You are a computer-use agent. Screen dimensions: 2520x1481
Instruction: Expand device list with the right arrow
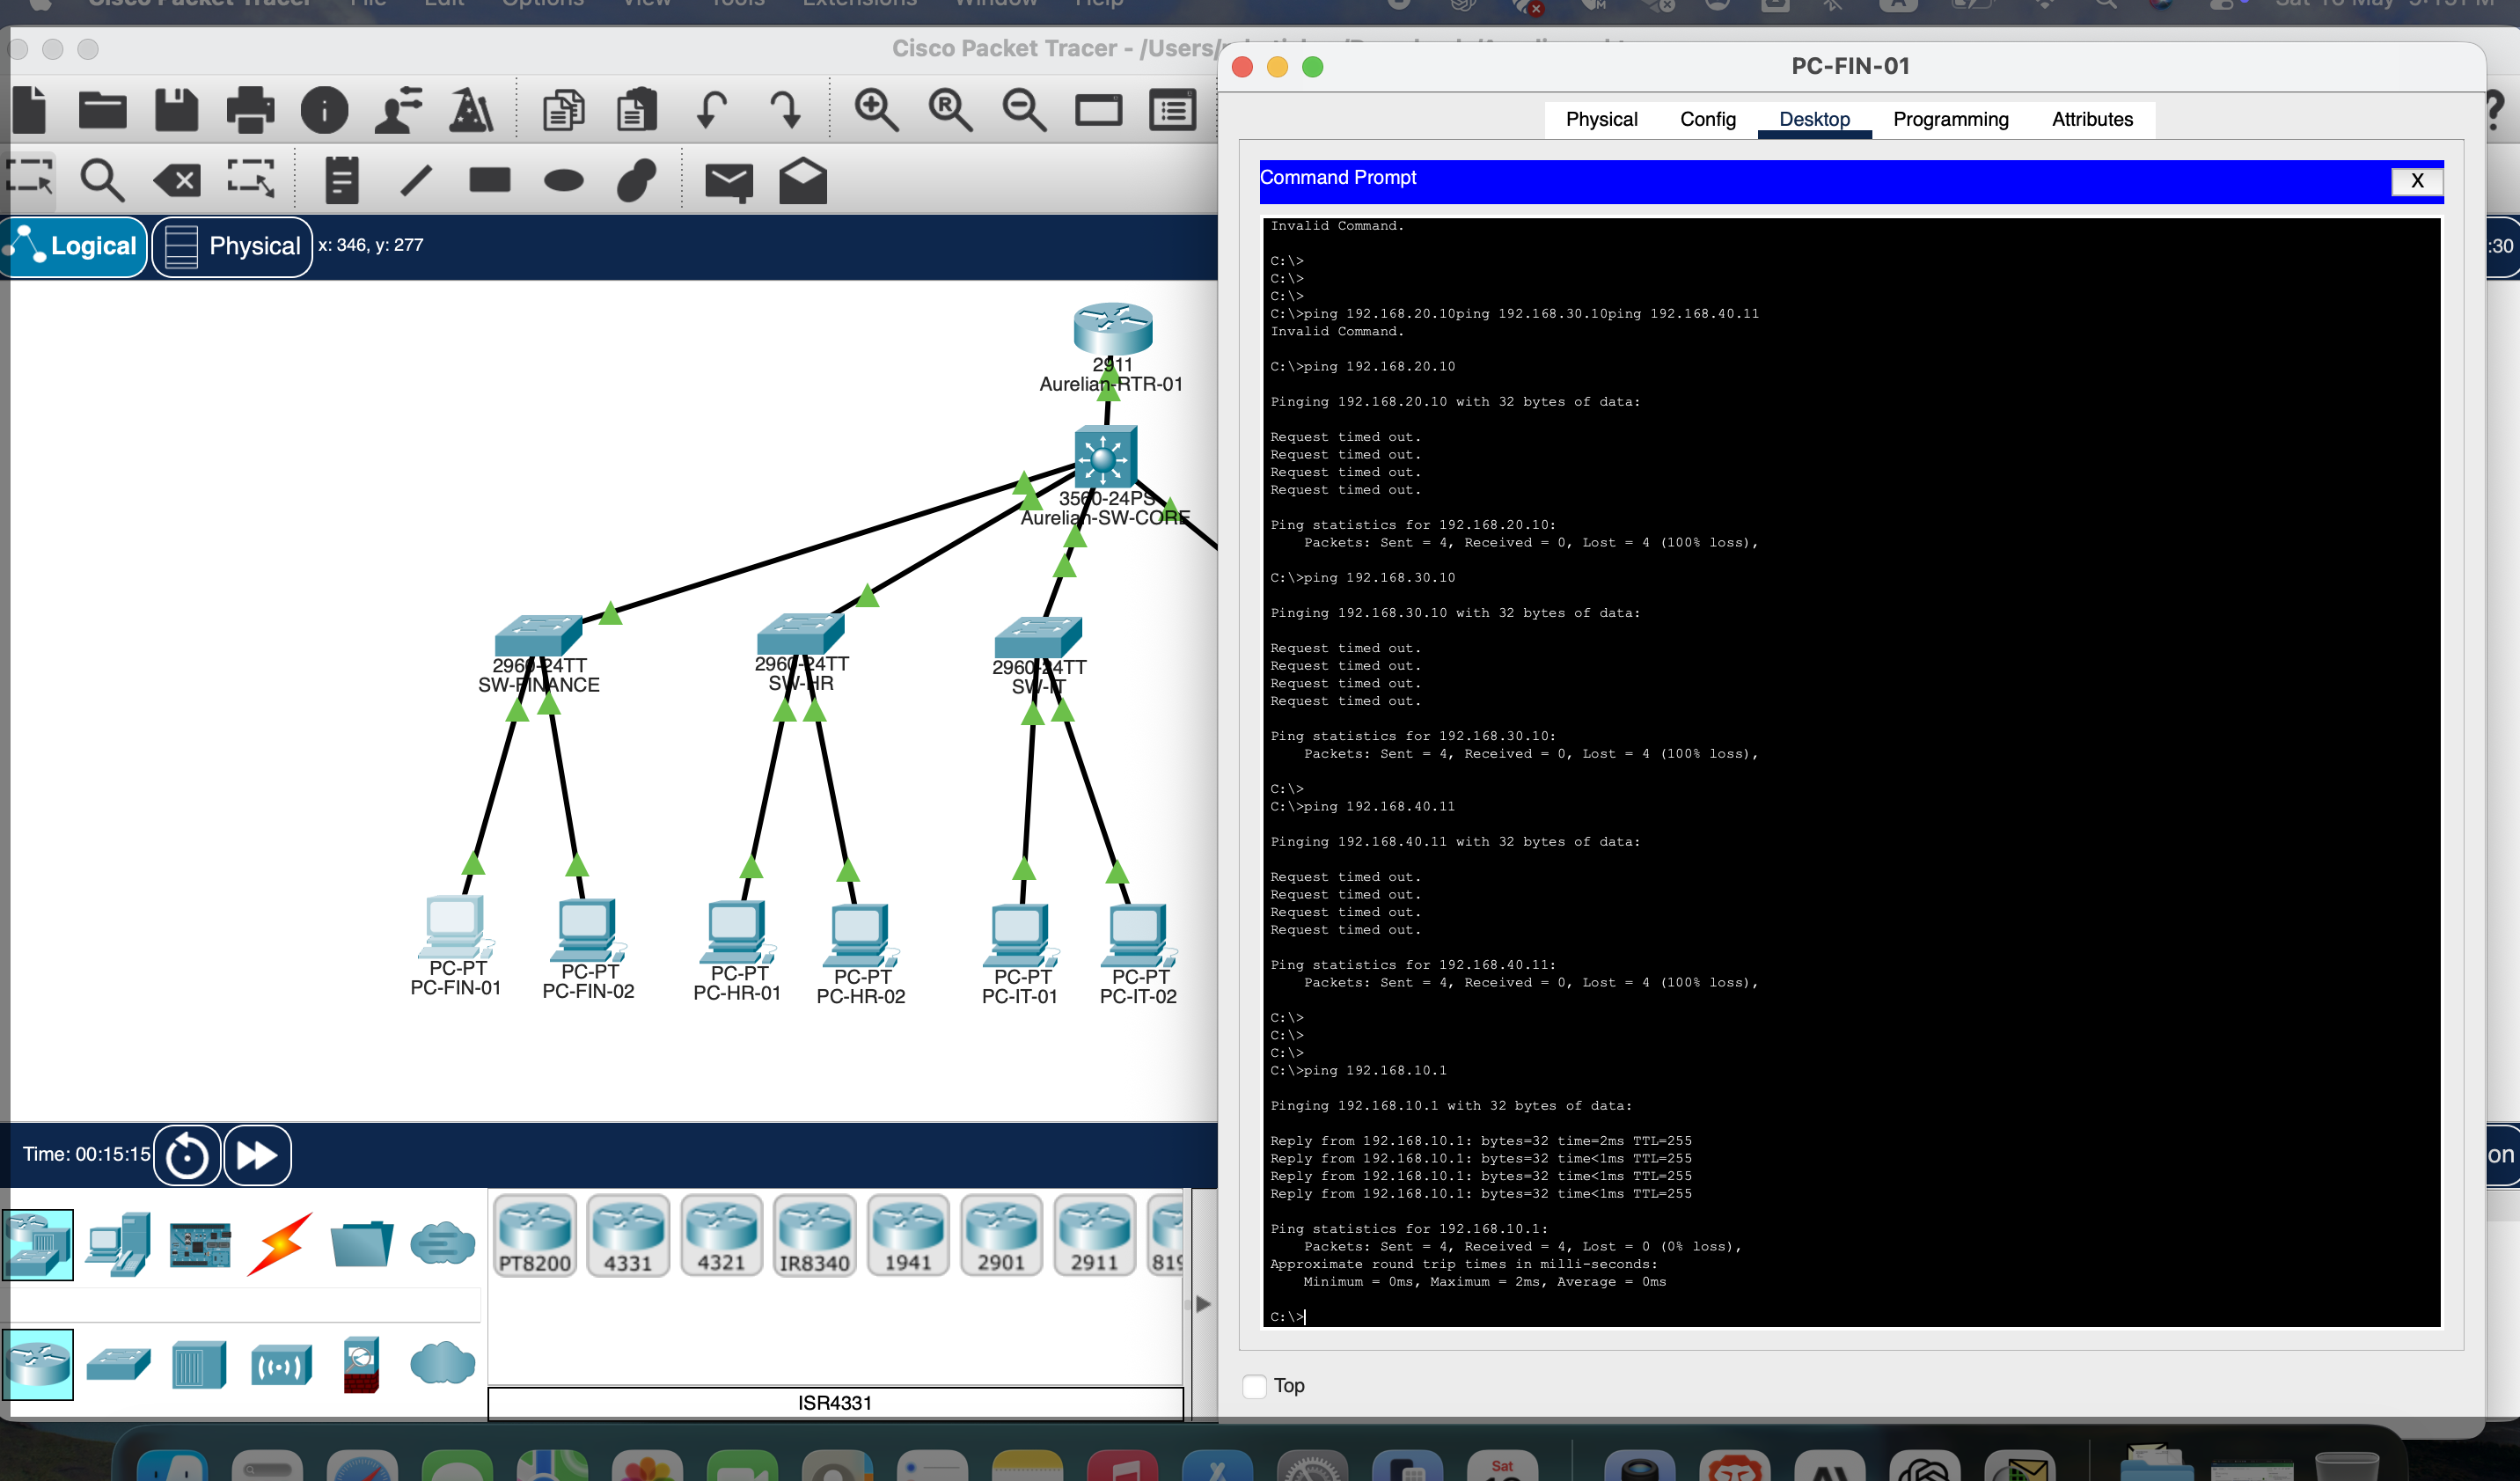(1204, 1304)
